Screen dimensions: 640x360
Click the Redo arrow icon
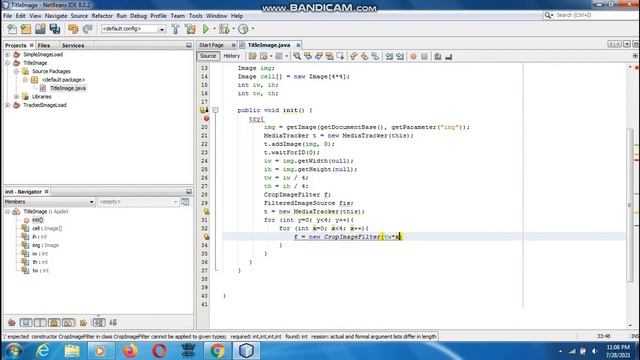[87, 29]
